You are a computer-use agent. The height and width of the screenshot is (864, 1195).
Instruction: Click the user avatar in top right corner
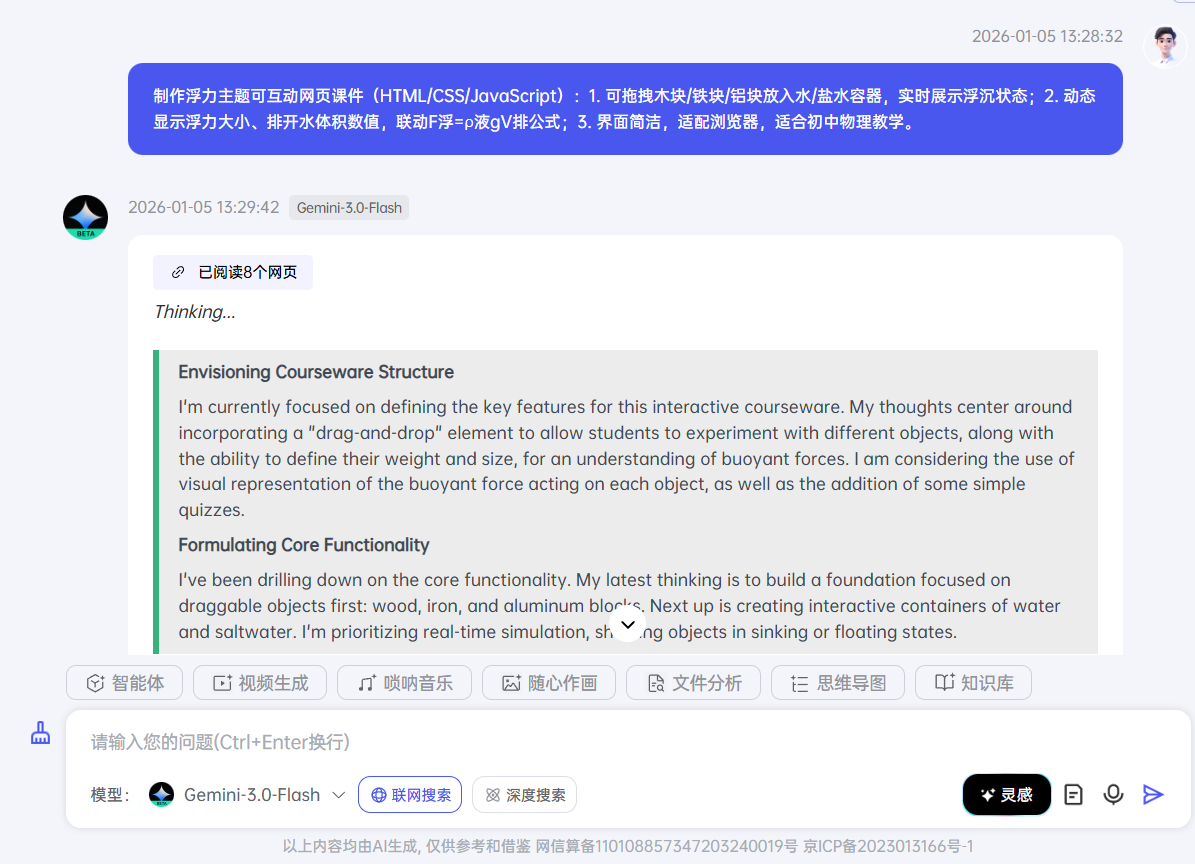(x=1164, y=46)
